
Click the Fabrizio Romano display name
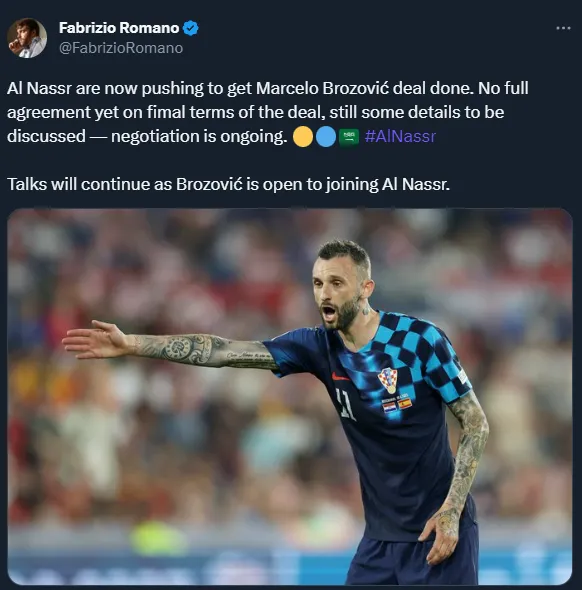coord(119,28)
